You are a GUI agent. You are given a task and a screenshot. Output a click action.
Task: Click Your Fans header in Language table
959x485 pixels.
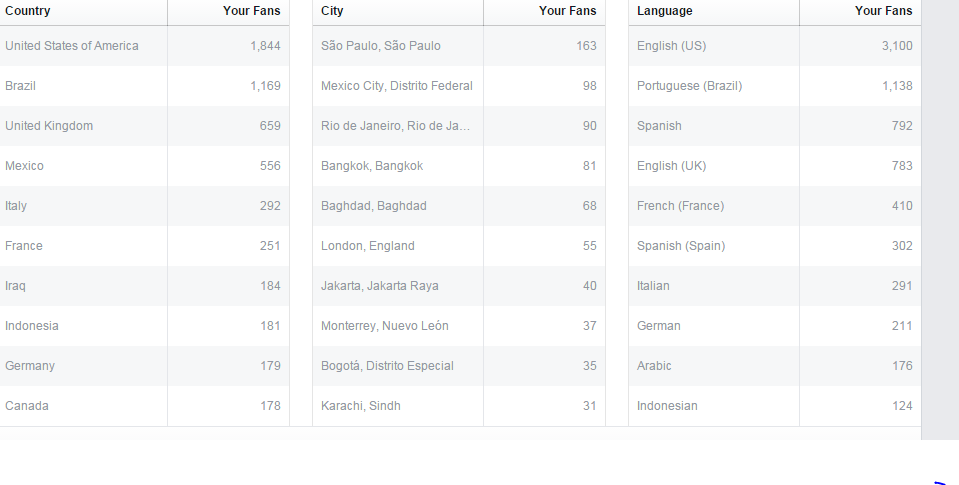click(883, 11)
